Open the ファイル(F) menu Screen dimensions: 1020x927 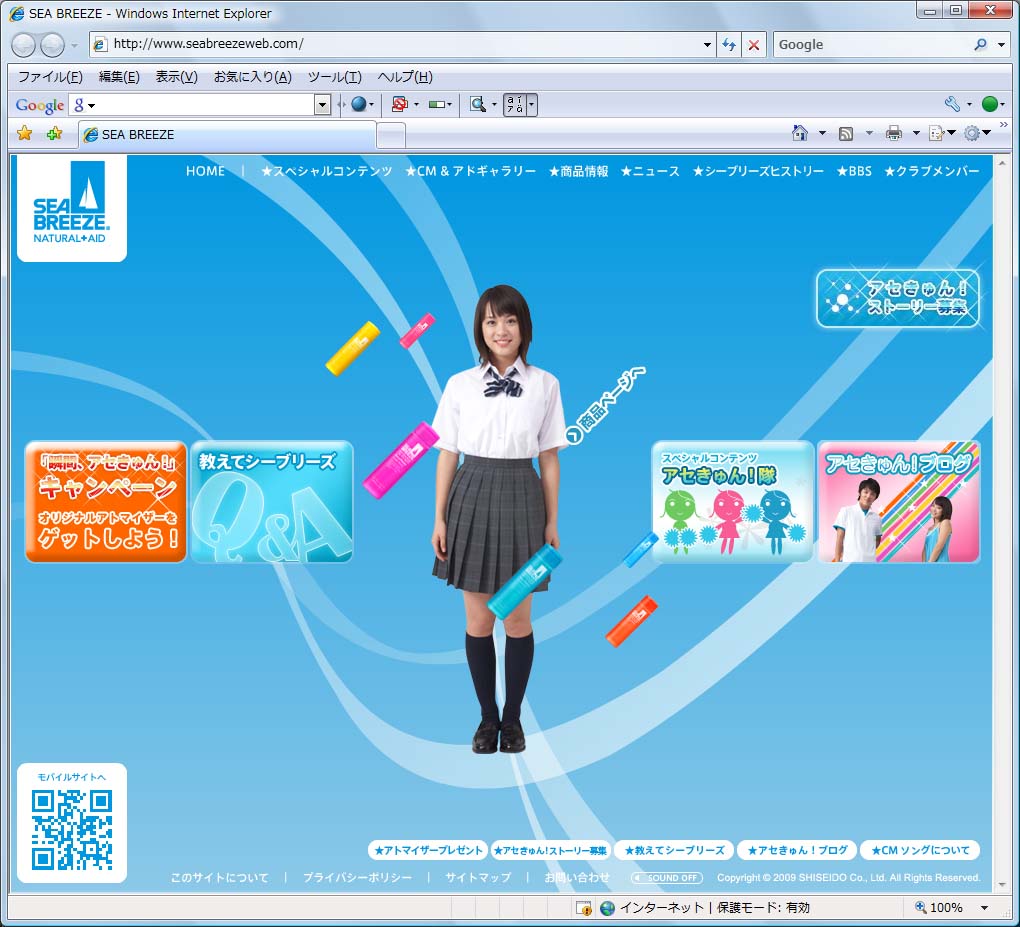50,77
